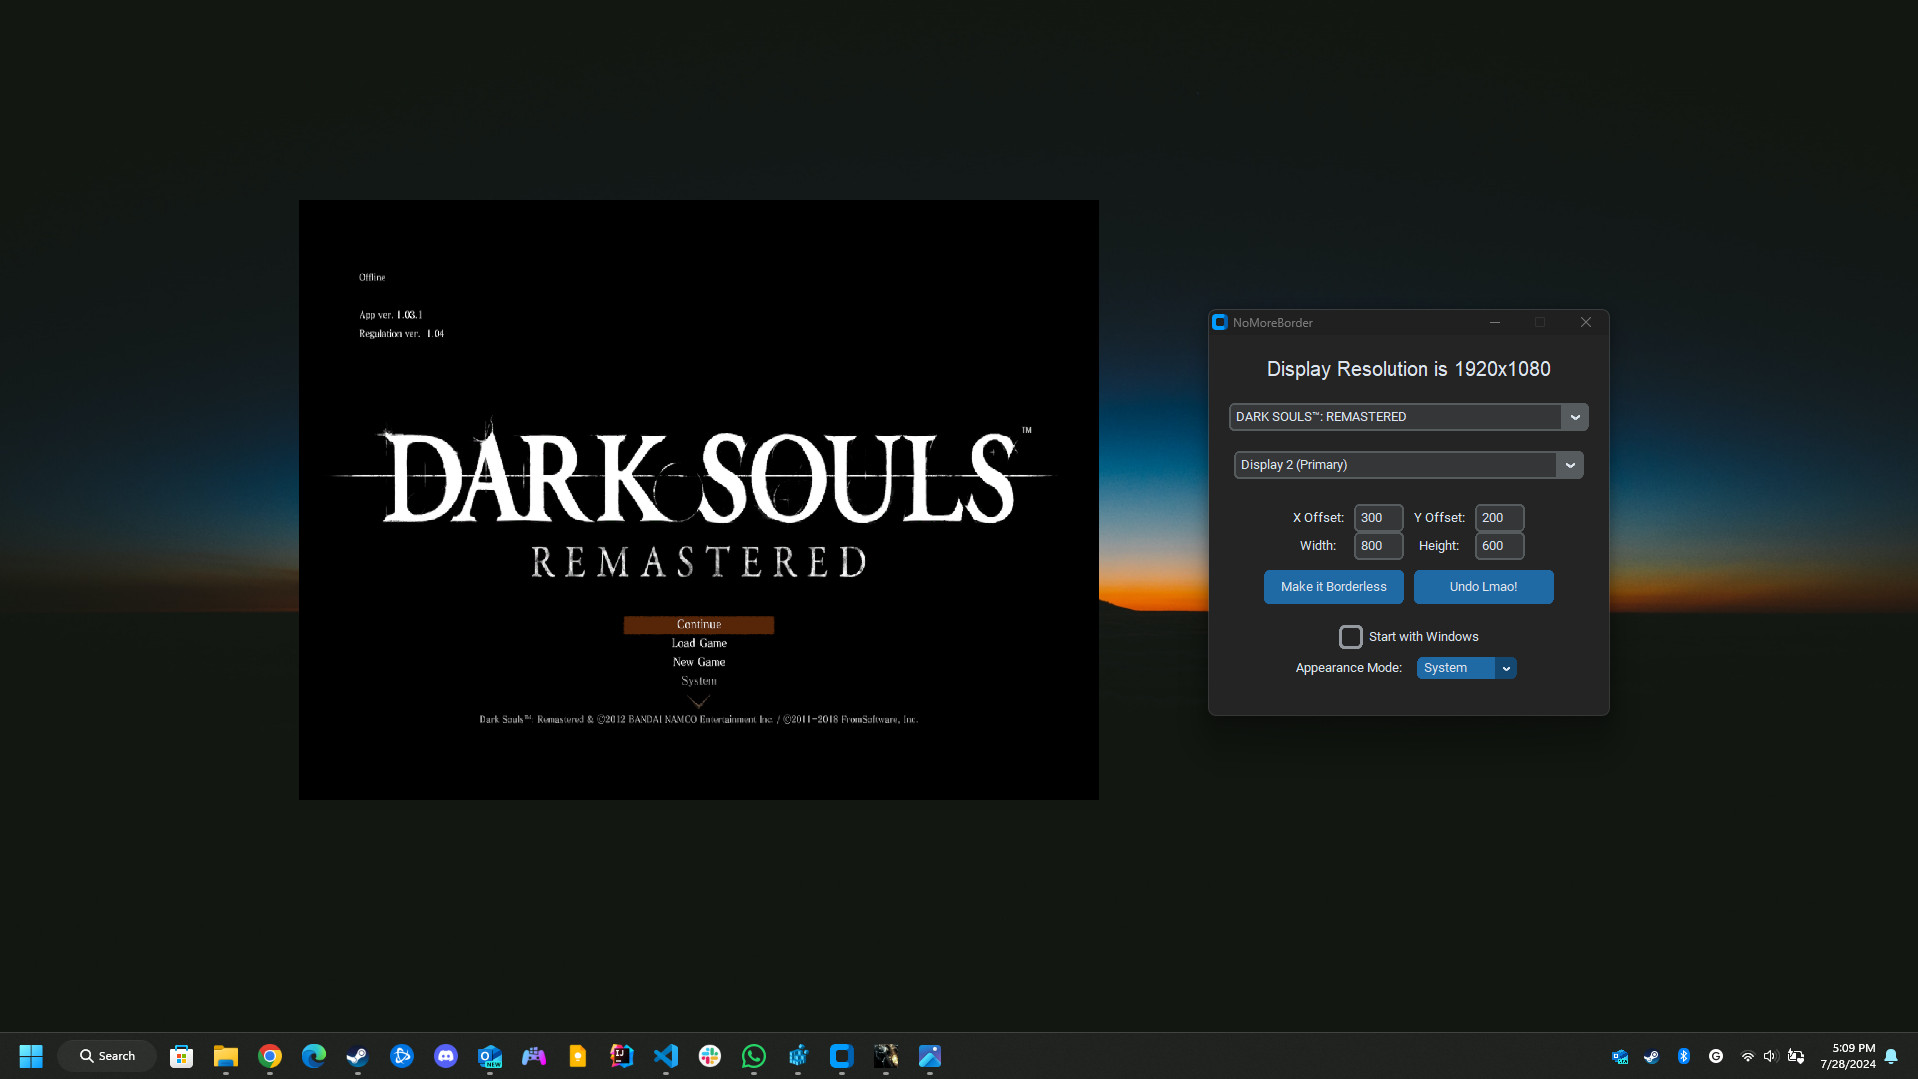Open the notification bell in system tray

coord(1890,1056)
